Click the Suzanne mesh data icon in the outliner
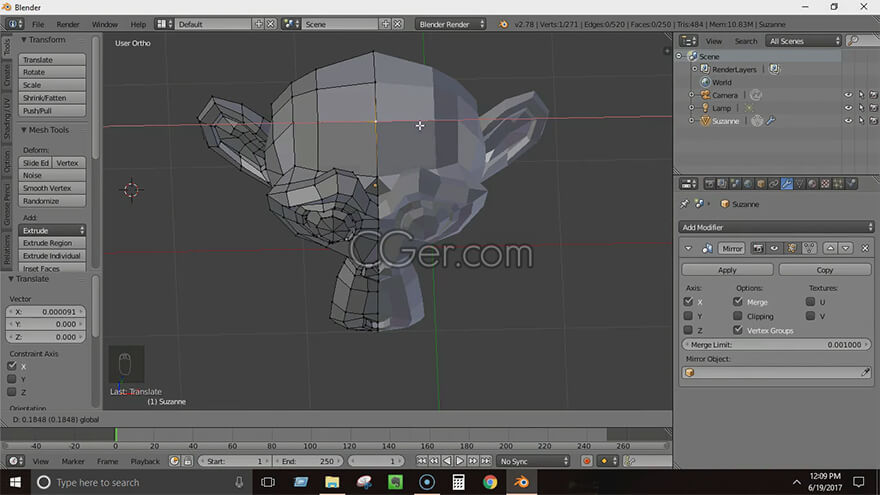 click(x=757, y=121)
